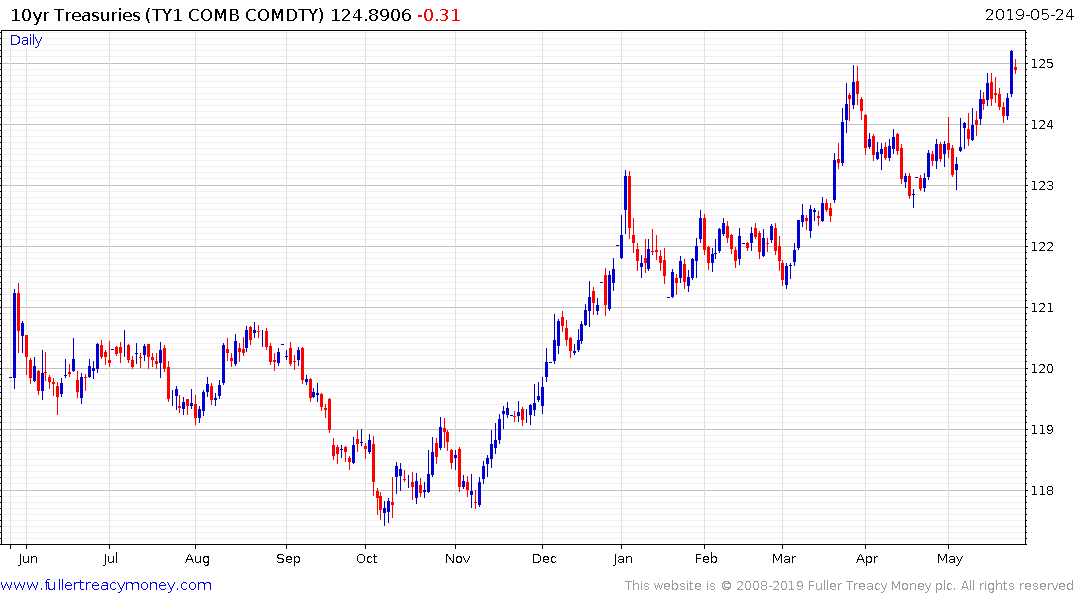
Task: Click the 'Daily' interval label
Action: coord(26,40)
